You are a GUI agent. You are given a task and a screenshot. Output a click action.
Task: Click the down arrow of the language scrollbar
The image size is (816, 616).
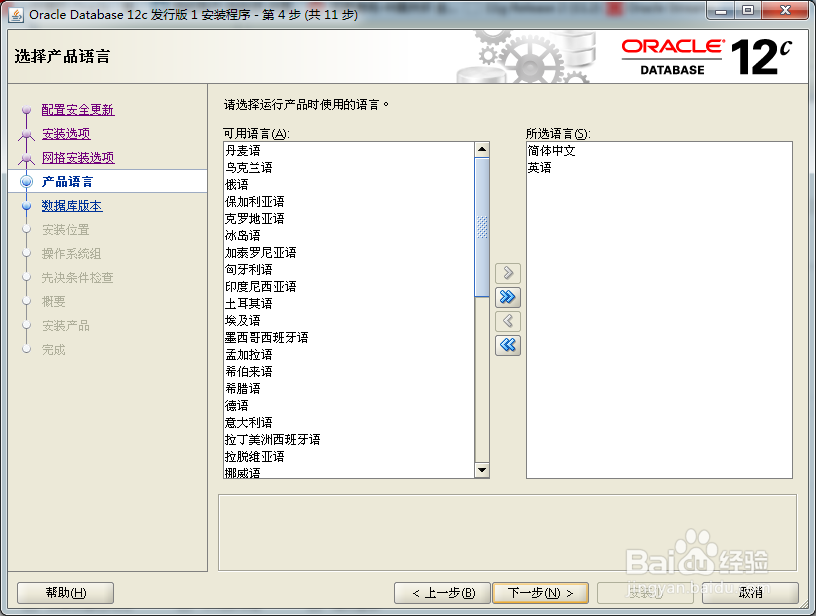pos(482,470)
